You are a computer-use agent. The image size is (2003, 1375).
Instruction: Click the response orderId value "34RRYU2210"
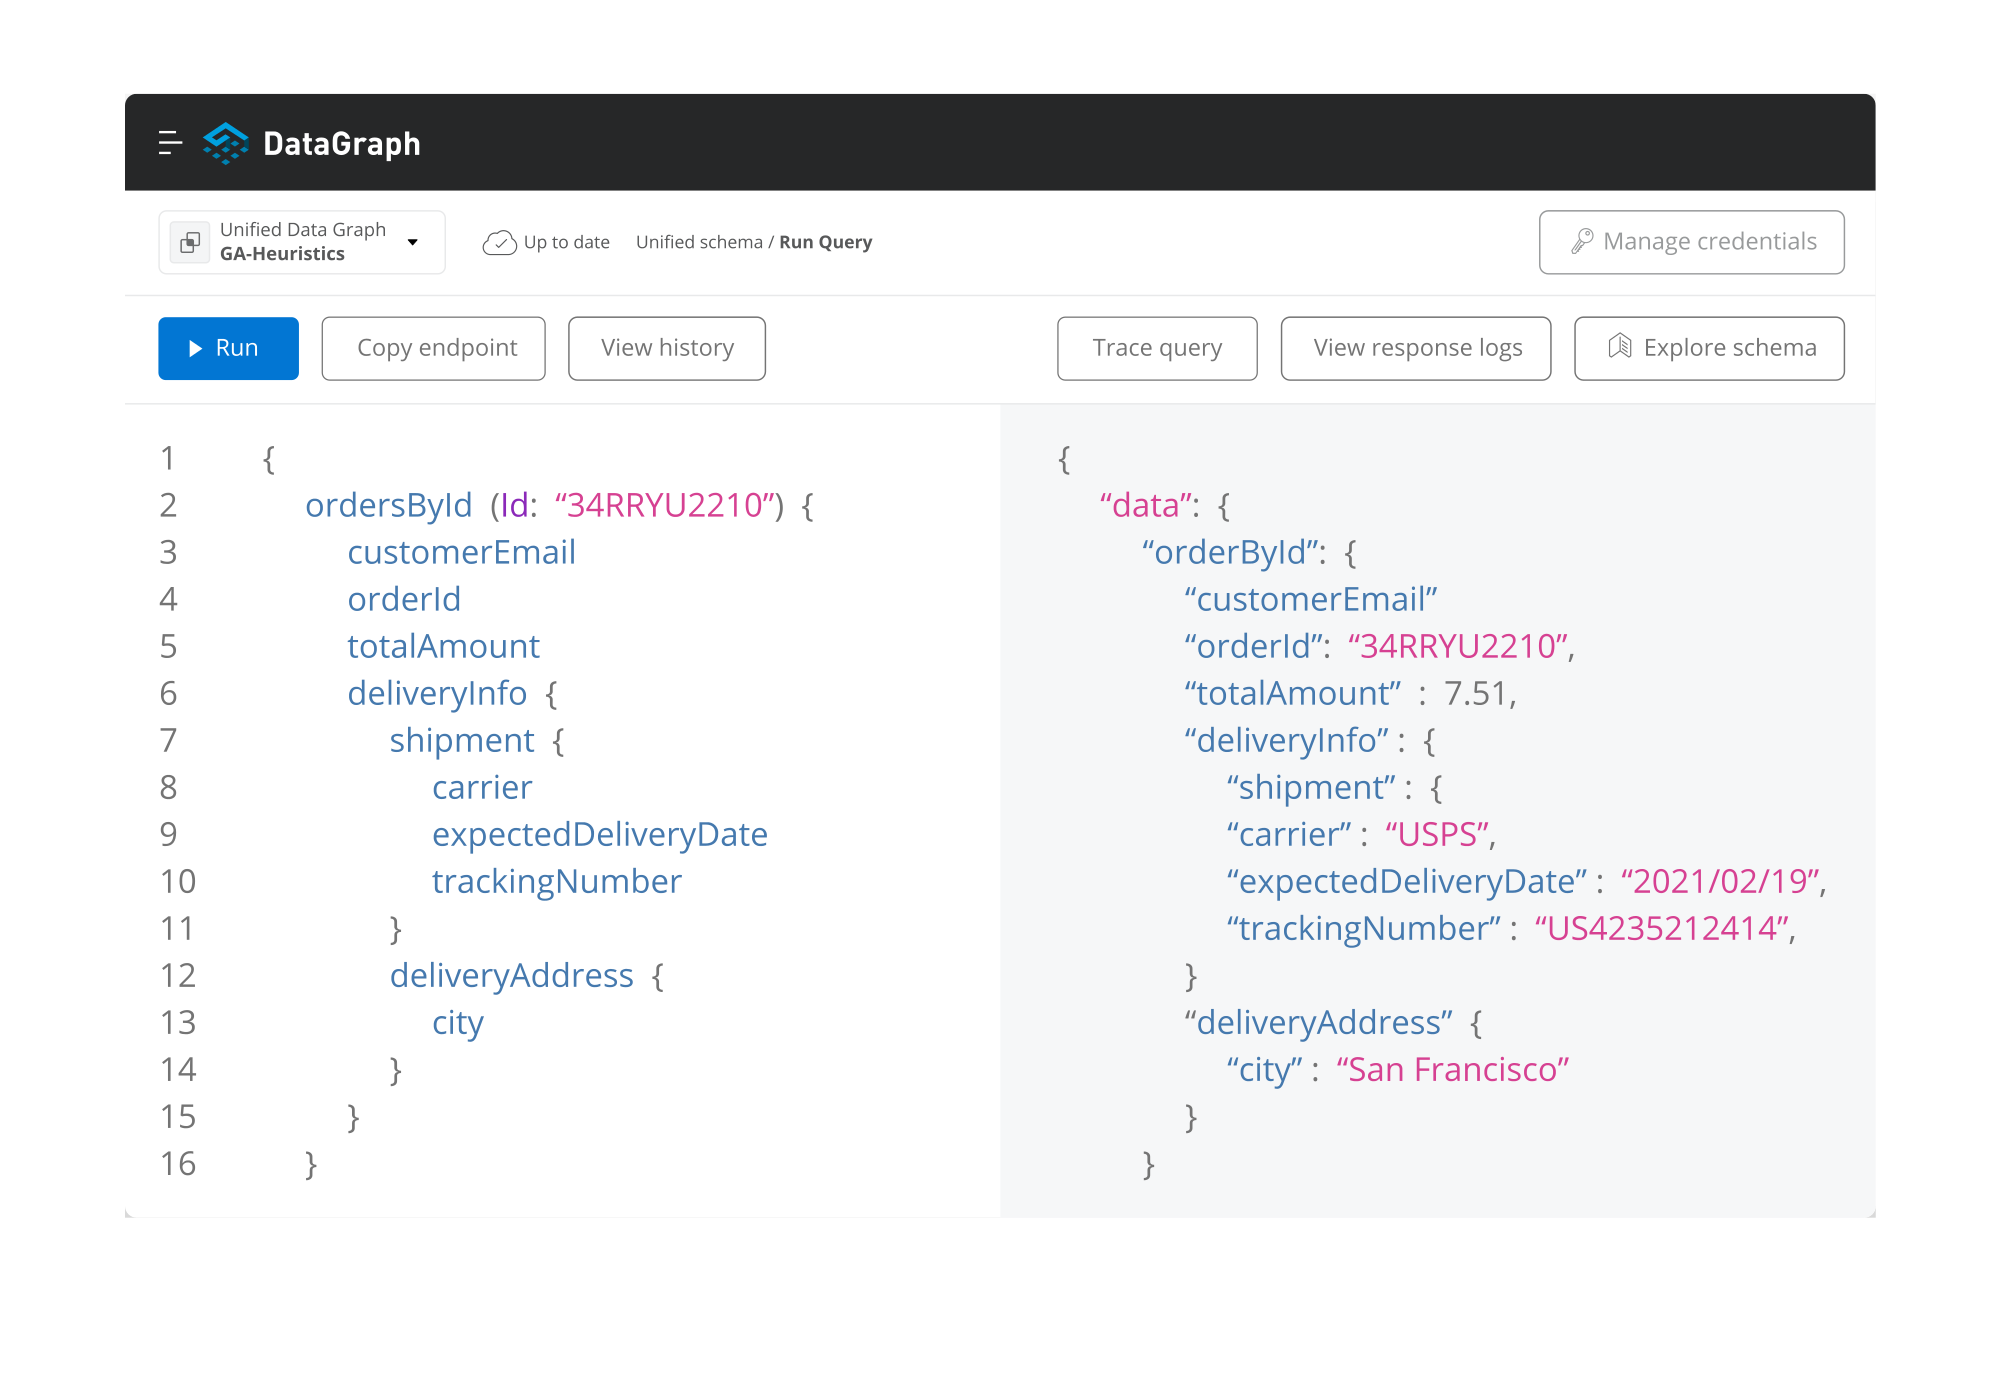click(1457, 647)
